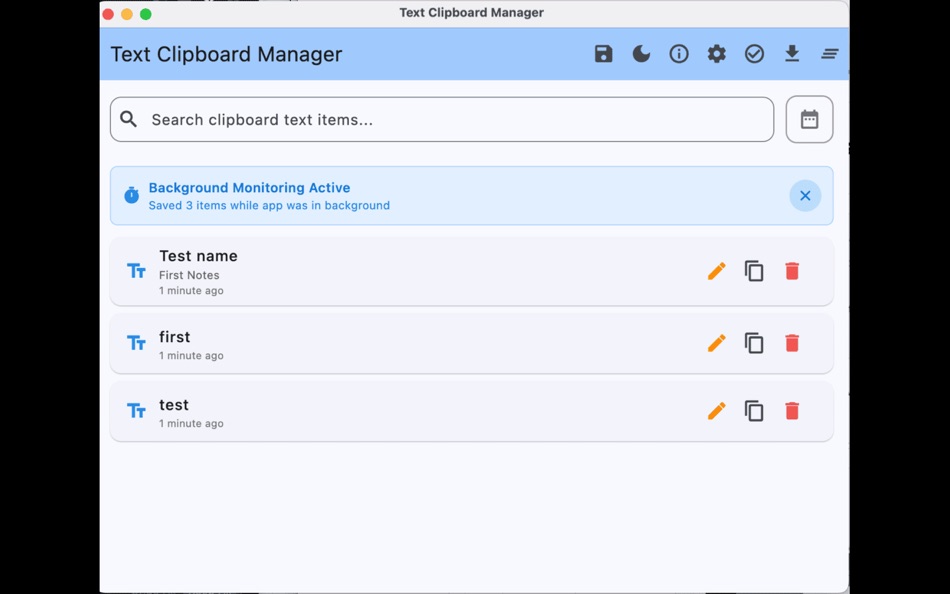Click the clipboard search input field
Screen dimensions: 950x594
(400, 119)
